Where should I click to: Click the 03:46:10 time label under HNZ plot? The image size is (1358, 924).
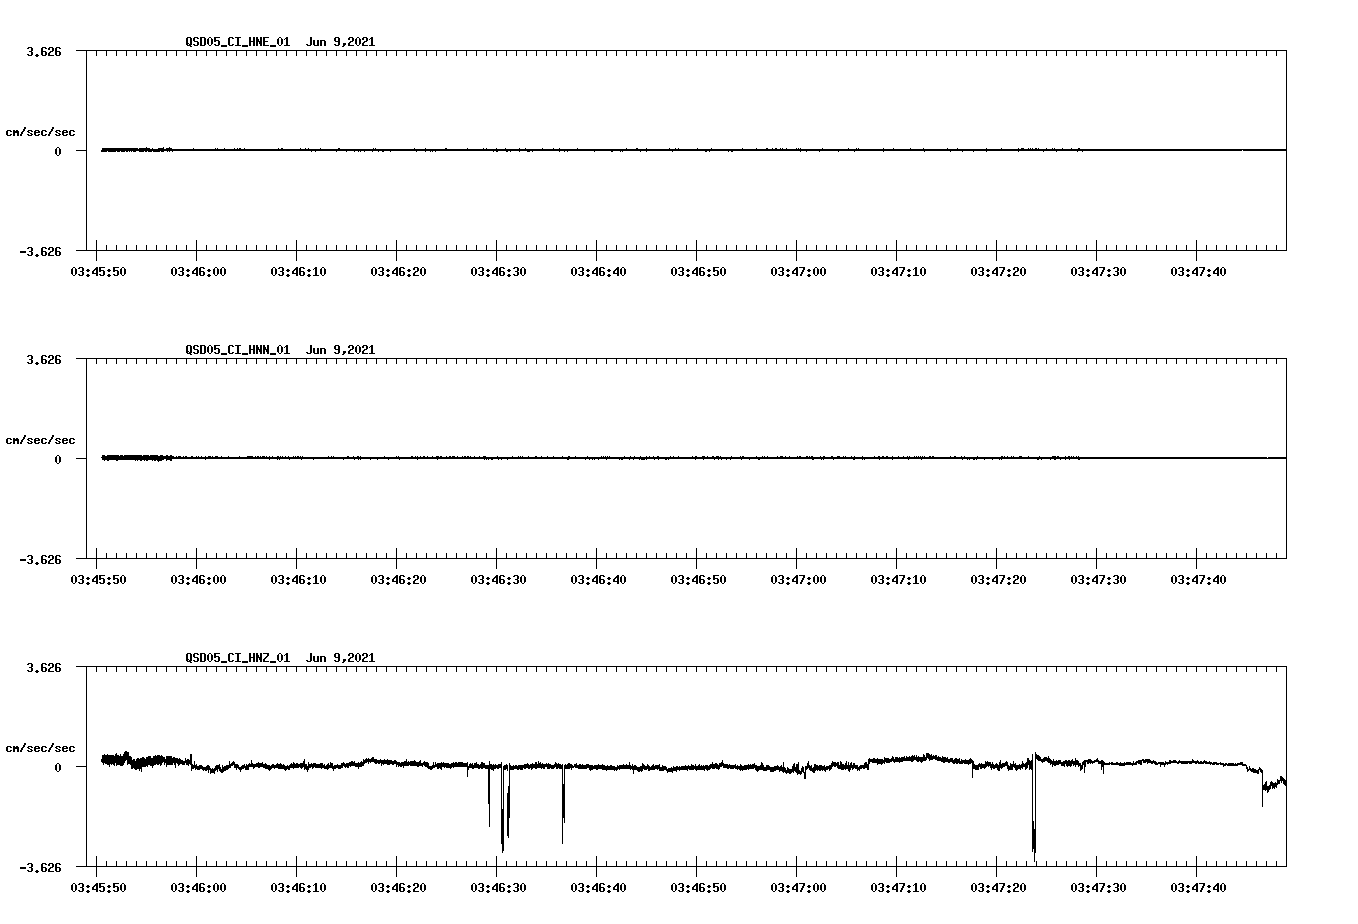298,887
